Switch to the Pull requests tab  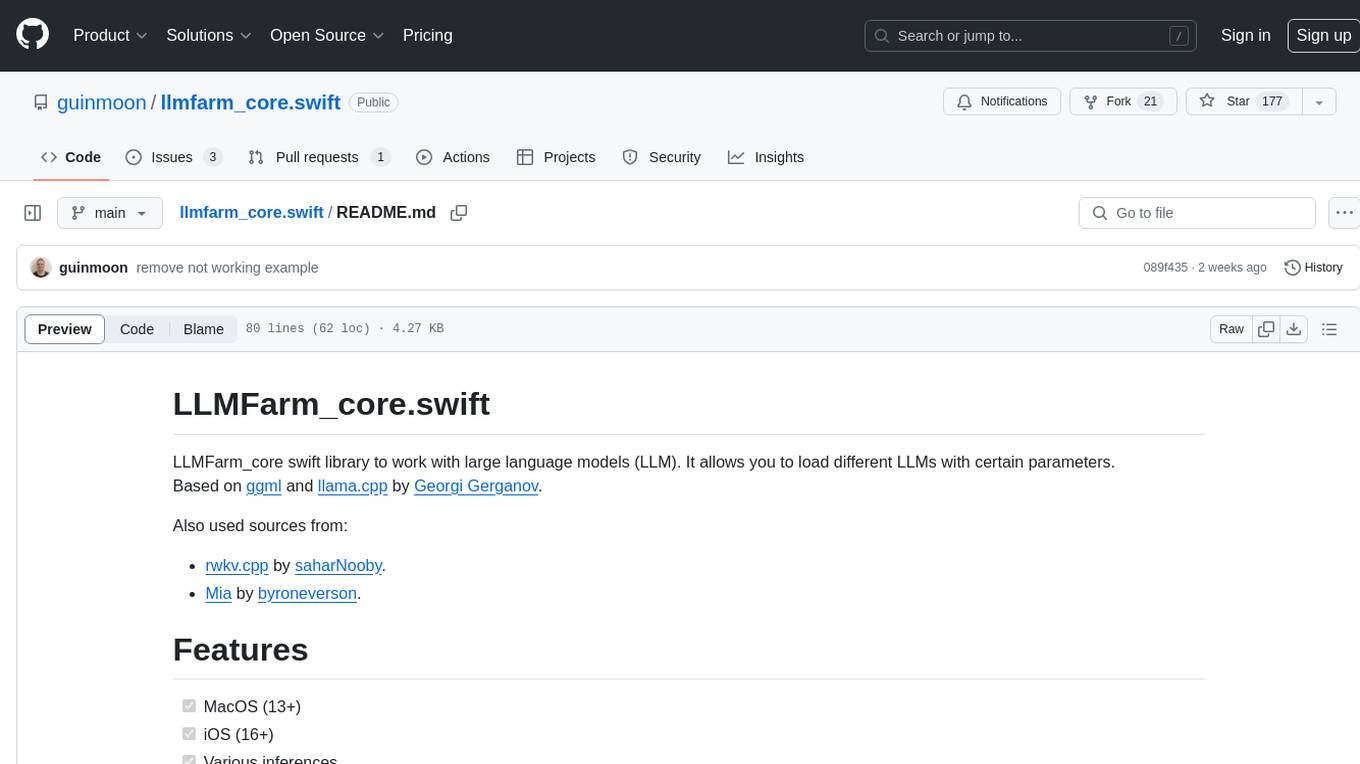point(318,157)
